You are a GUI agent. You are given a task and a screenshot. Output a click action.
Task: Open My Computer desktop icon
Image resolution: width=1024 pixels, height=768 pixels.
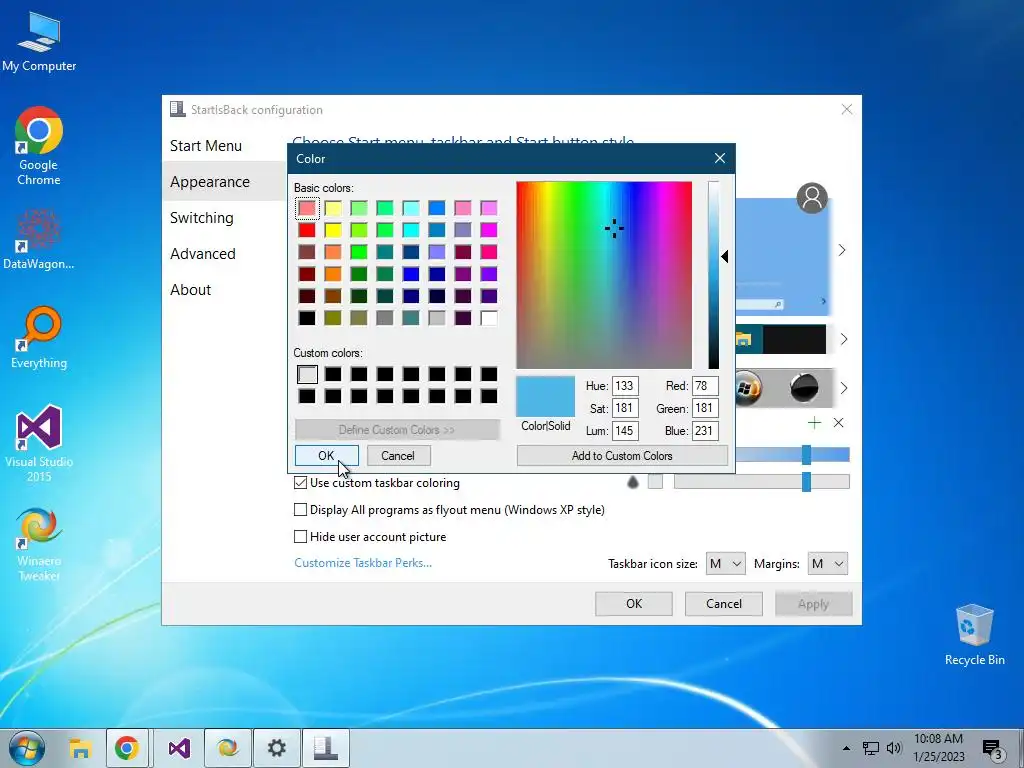point(39,41)
